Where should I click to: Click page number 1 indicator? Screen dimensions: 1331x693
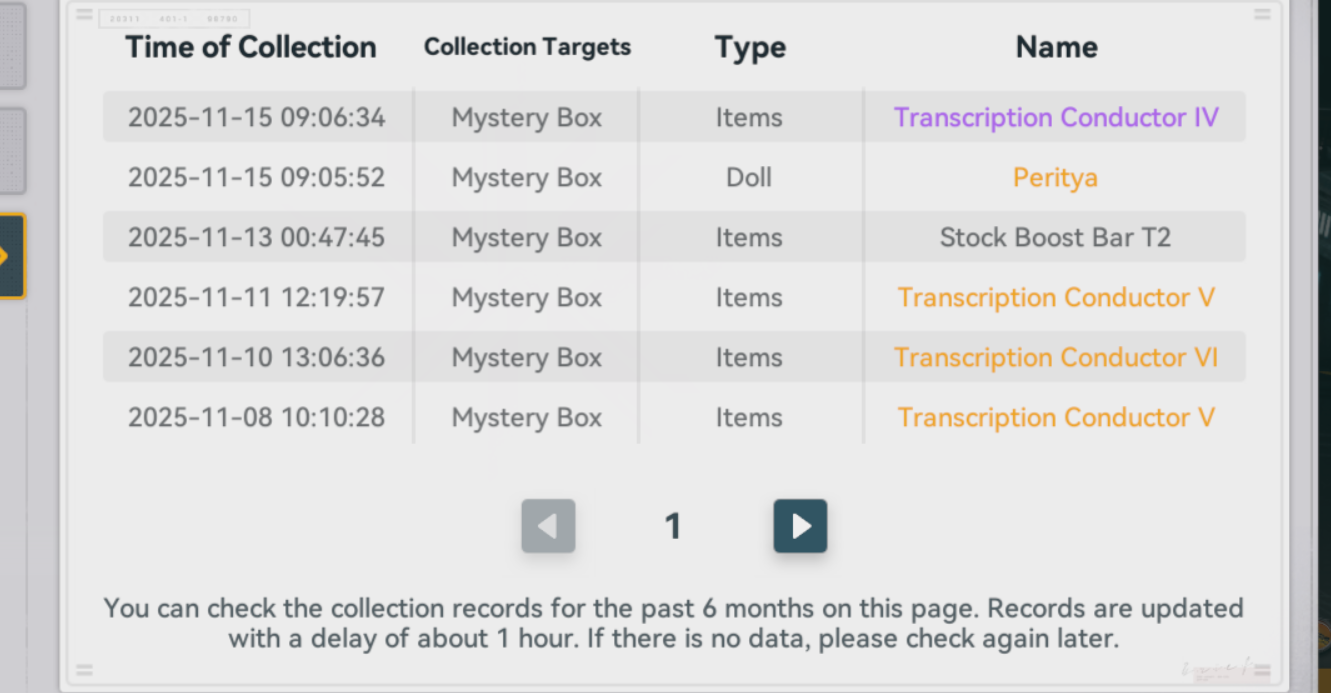pos(673,526)
